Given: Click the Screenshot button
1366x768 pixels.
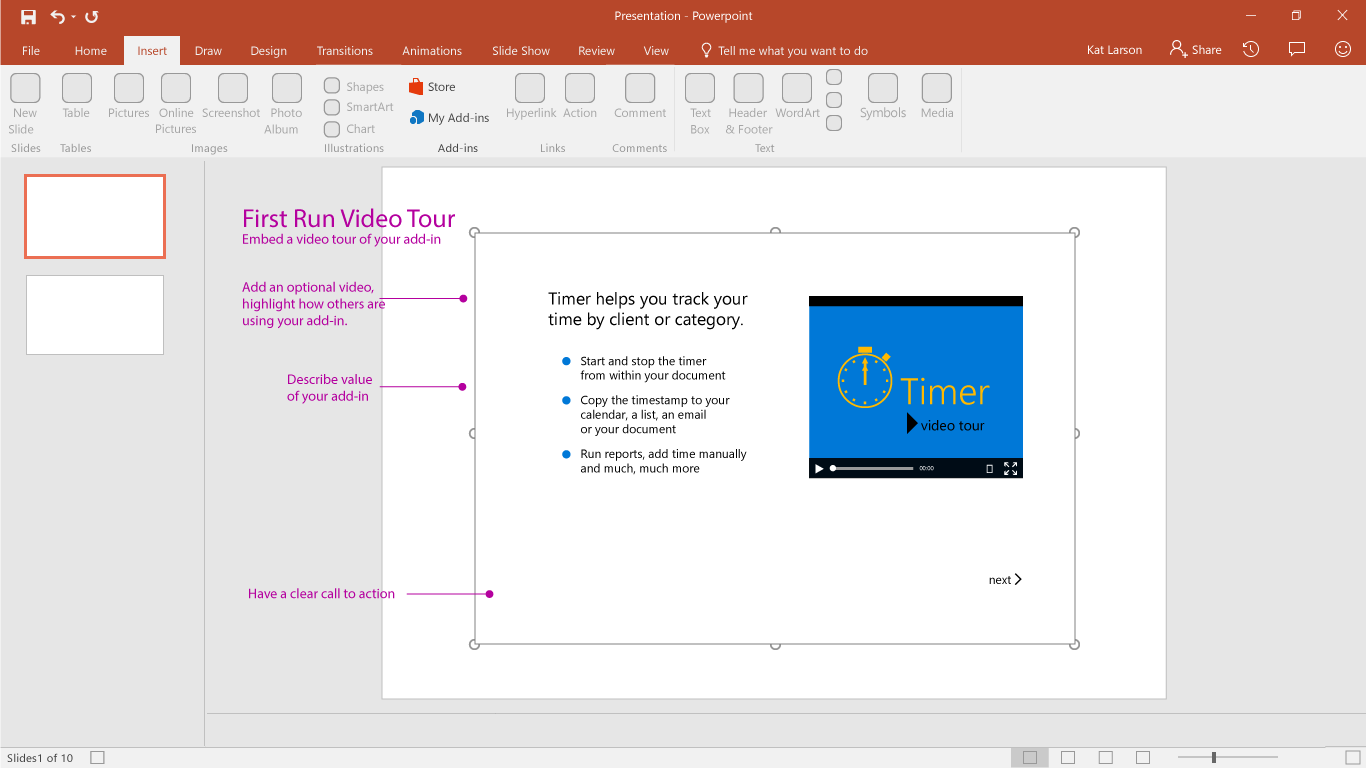Looking at the screenshot, I should click(x=231, y=97).
